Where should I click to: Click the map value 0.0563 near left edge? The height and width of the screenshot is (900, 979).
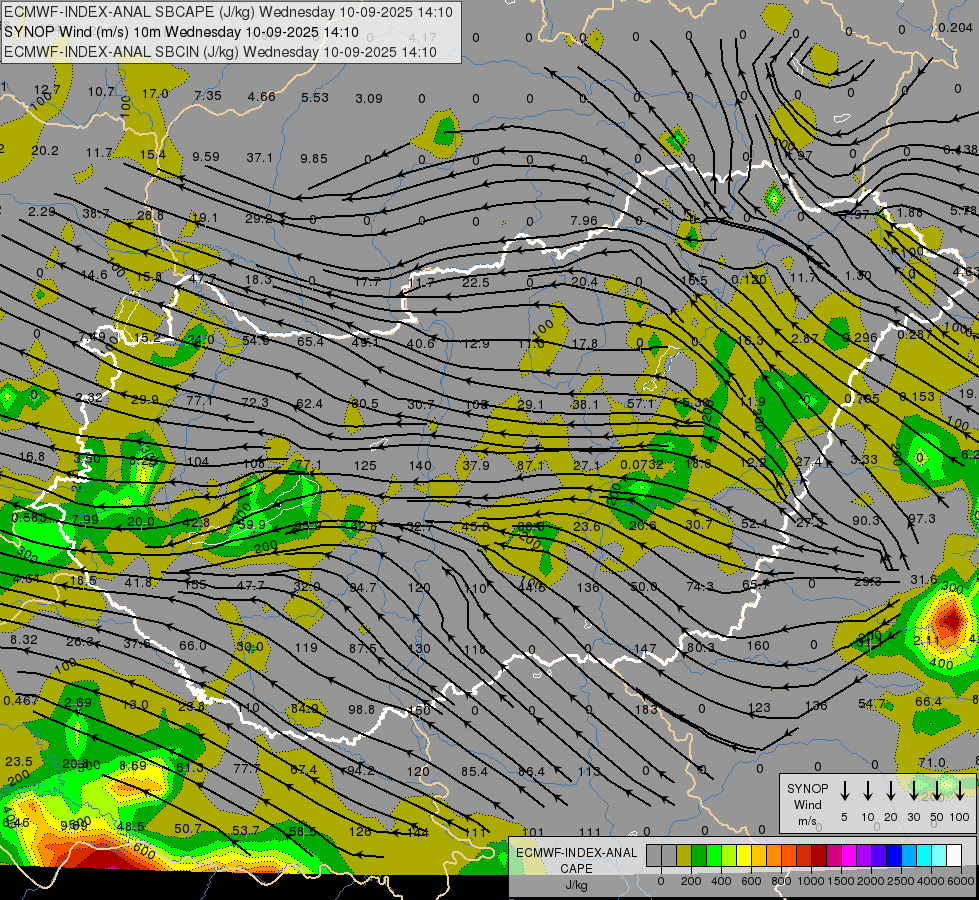pyautogui.click(x=28, y=517)
